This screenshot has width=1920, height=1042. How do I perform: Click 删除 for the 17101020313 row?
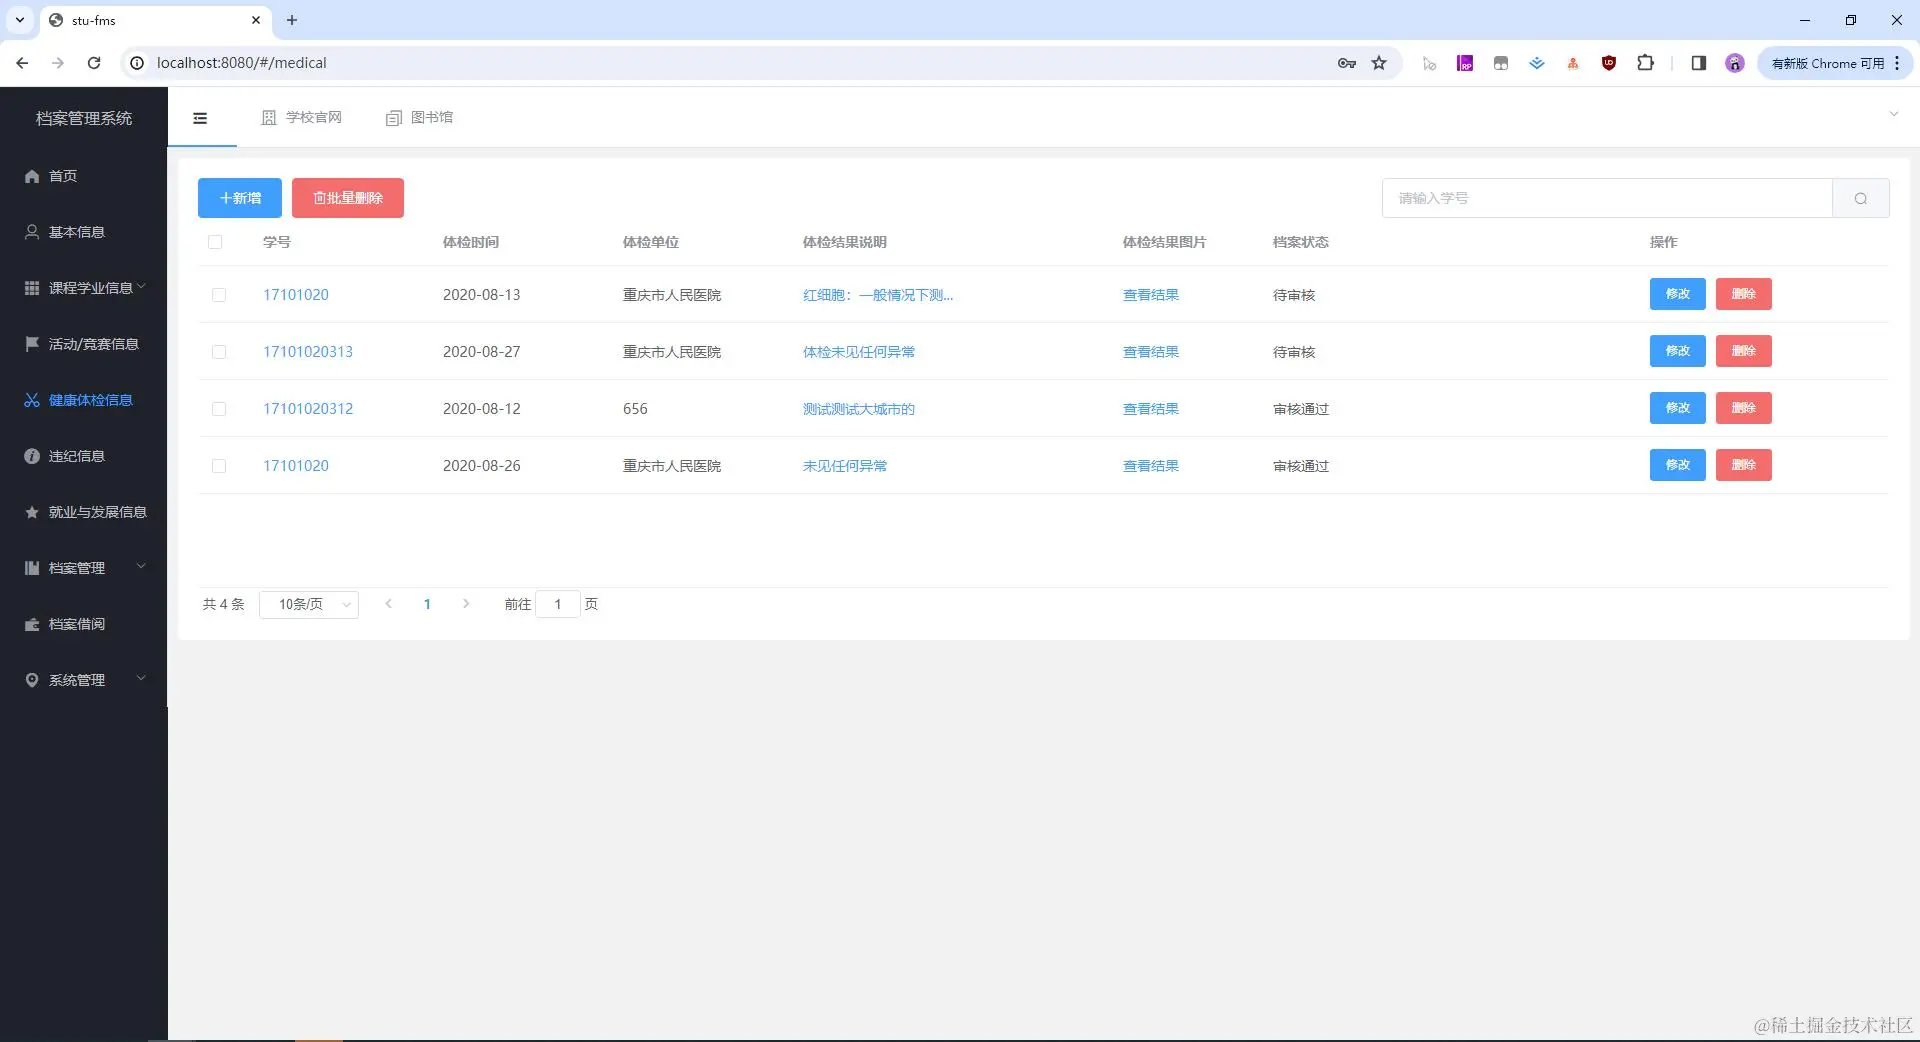coord(1743,351)
